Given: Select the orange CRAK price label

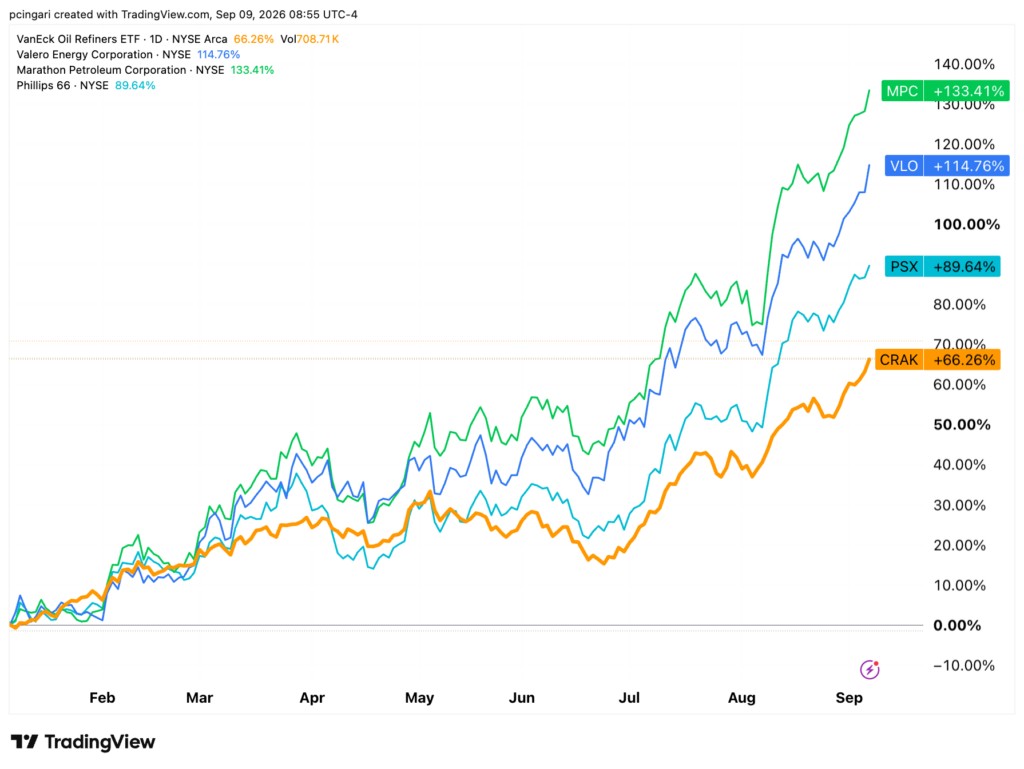Looking at the screenshot, I should 937,360.
